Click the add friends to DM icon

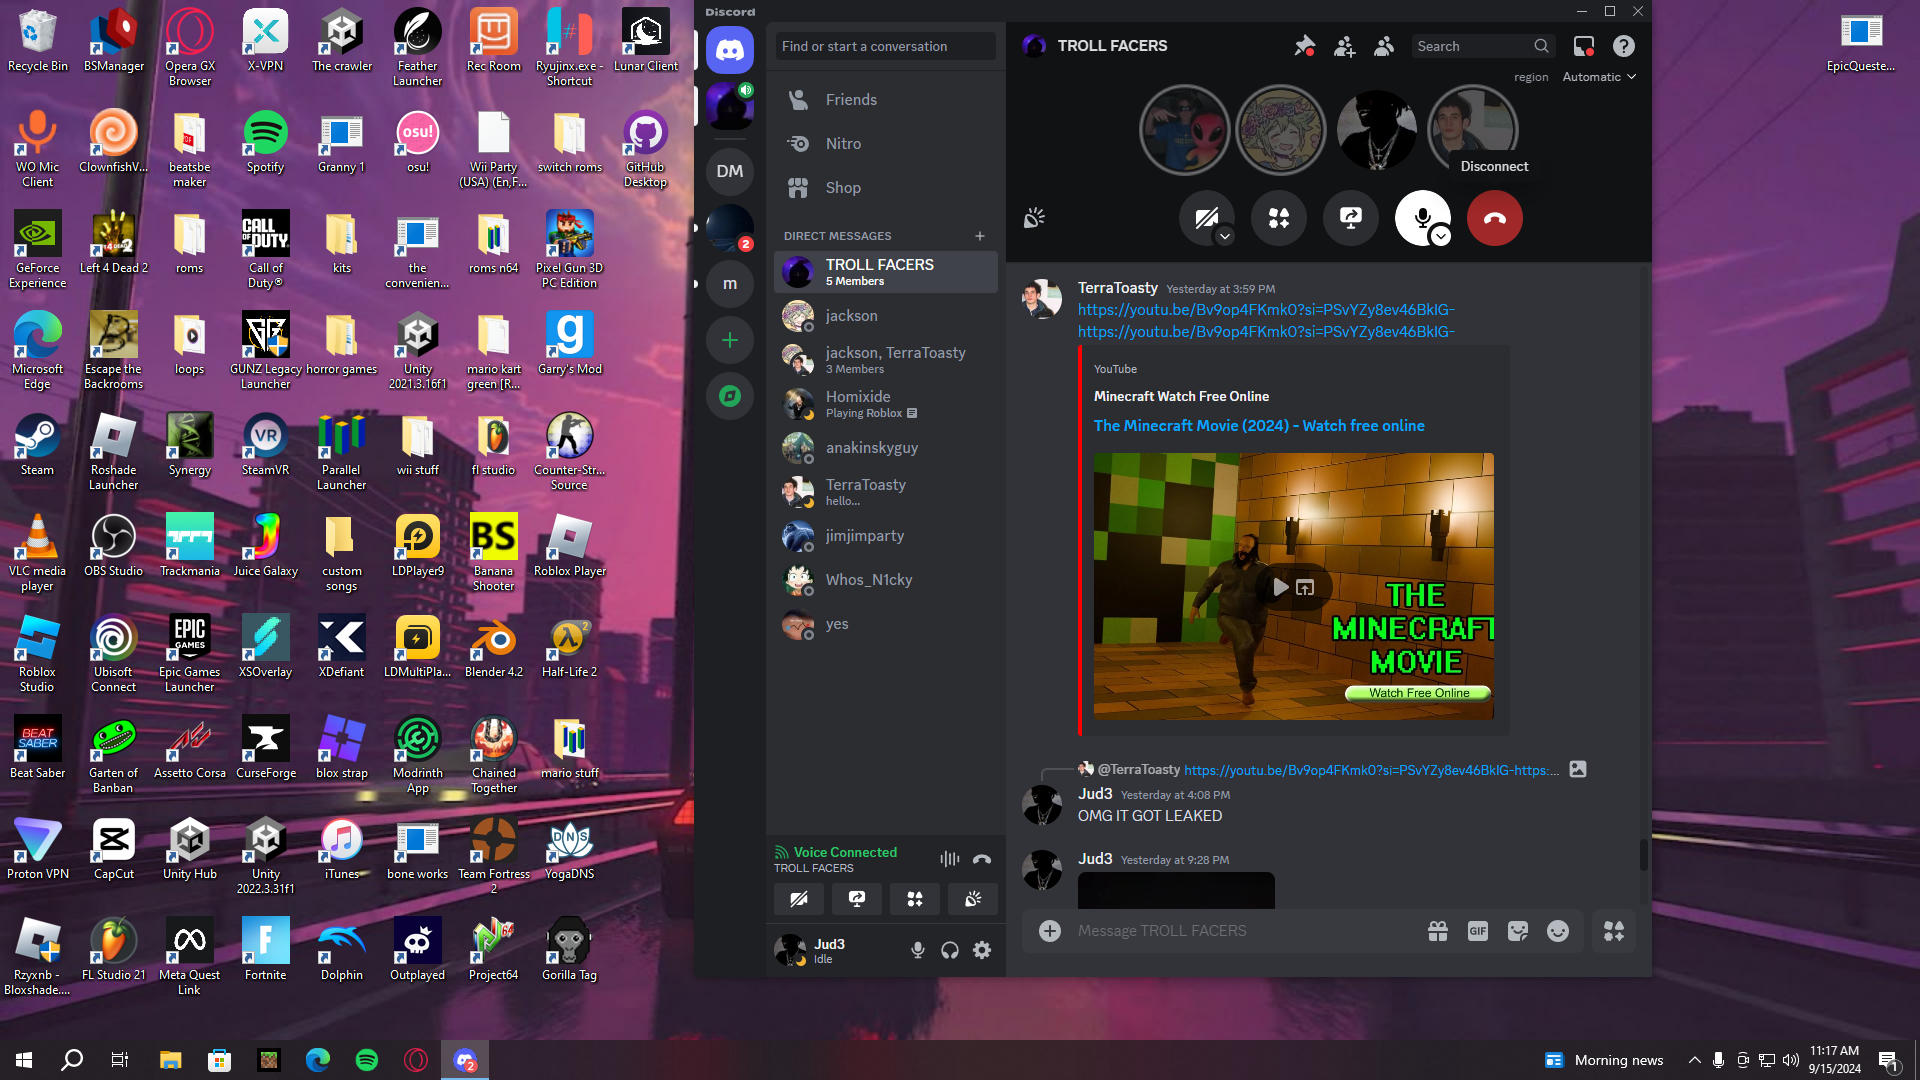1344,46
